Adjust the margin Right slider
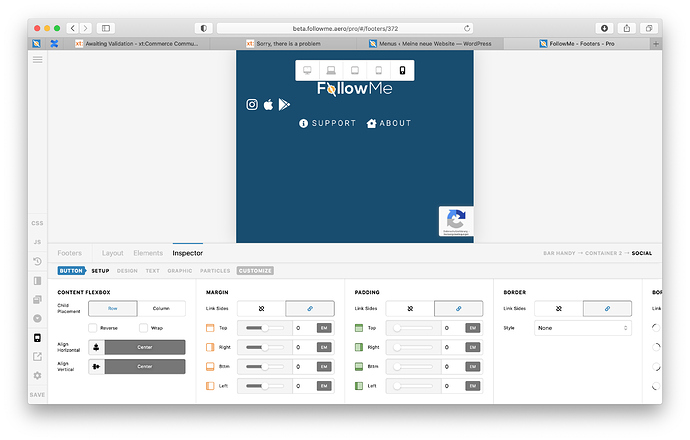The image size is (690, 440). click(264, 347)
